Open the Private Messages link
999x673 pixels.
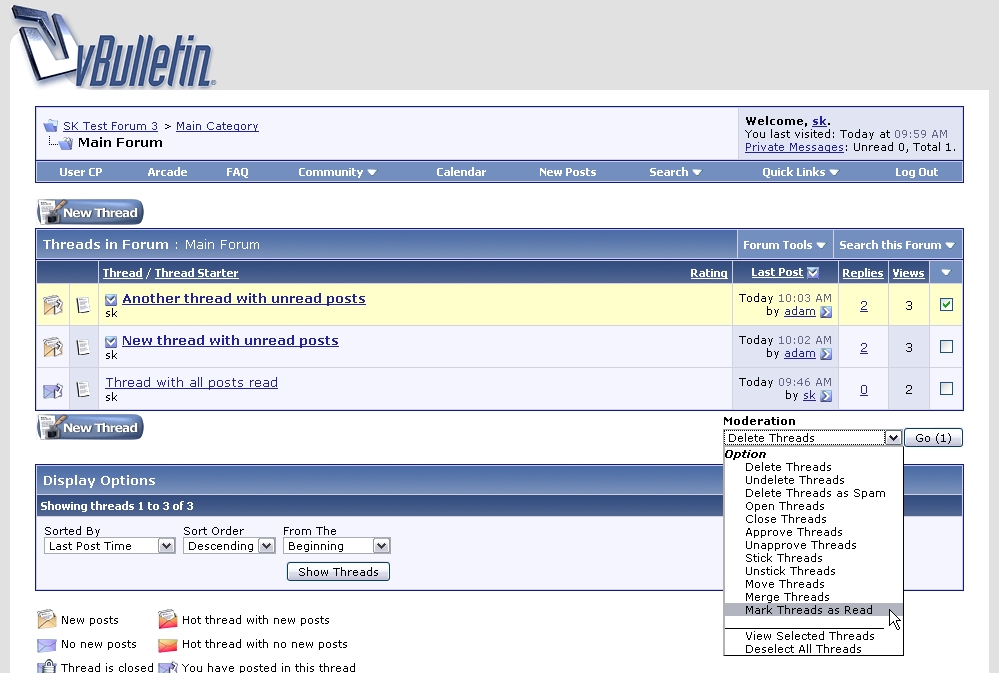point(794,147)
